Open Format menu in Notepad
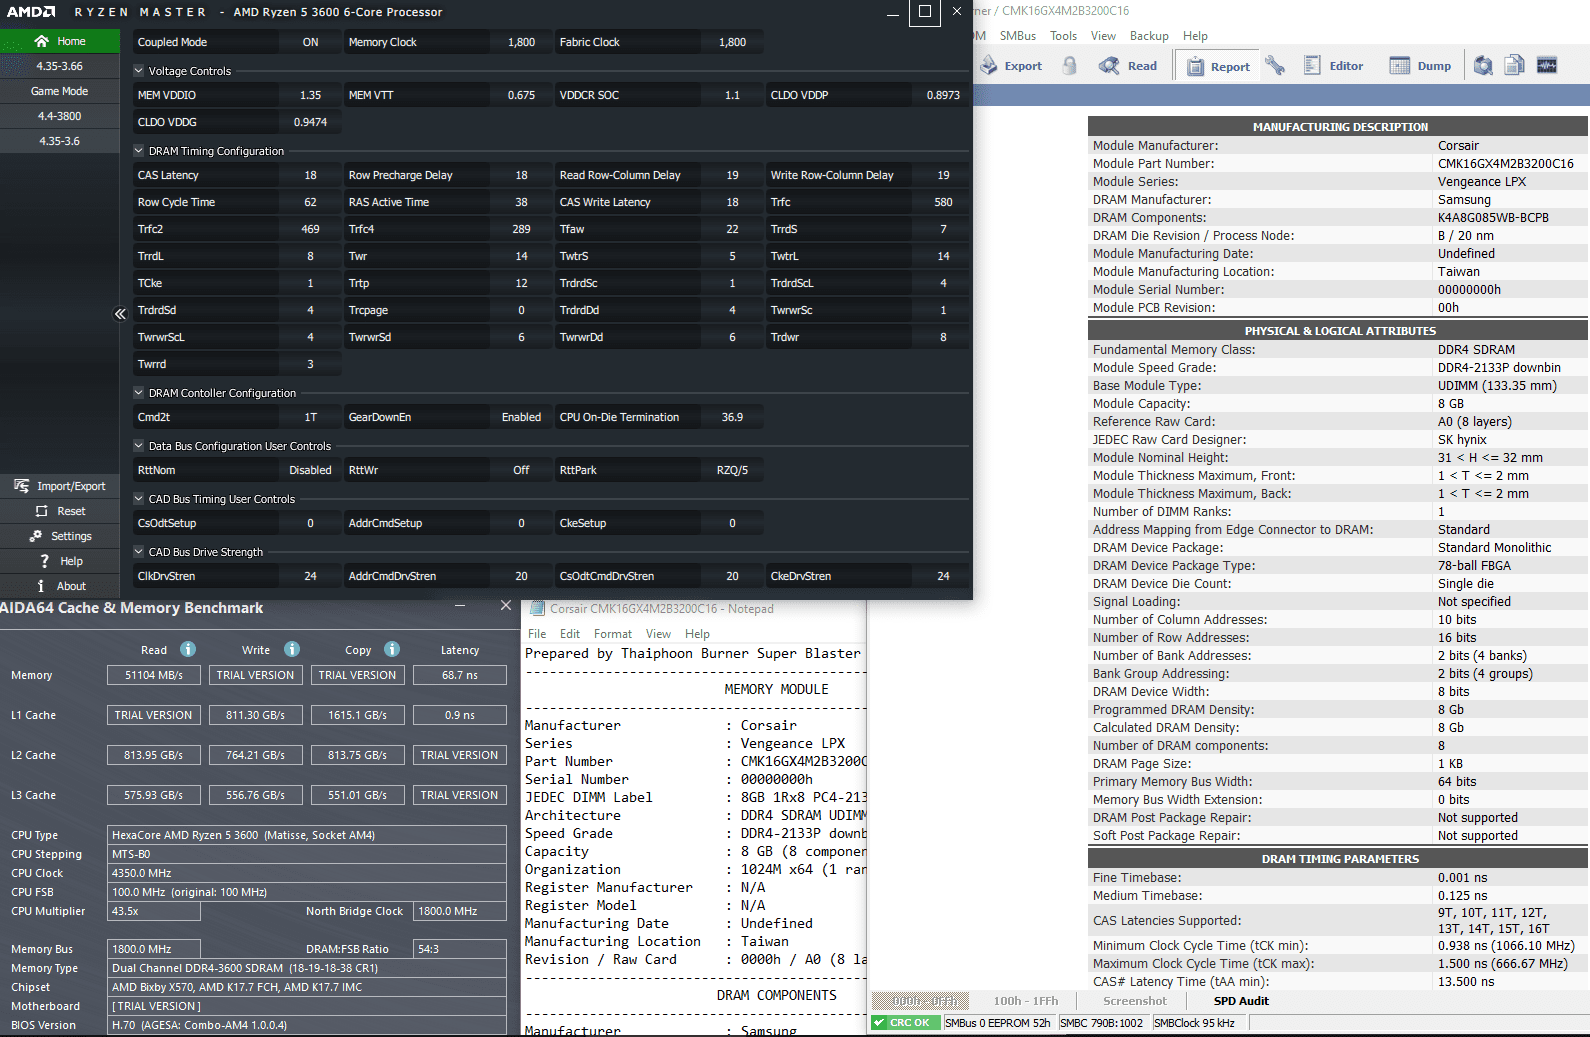Viewport: 1590px width, 1037px height. point(613,634)
